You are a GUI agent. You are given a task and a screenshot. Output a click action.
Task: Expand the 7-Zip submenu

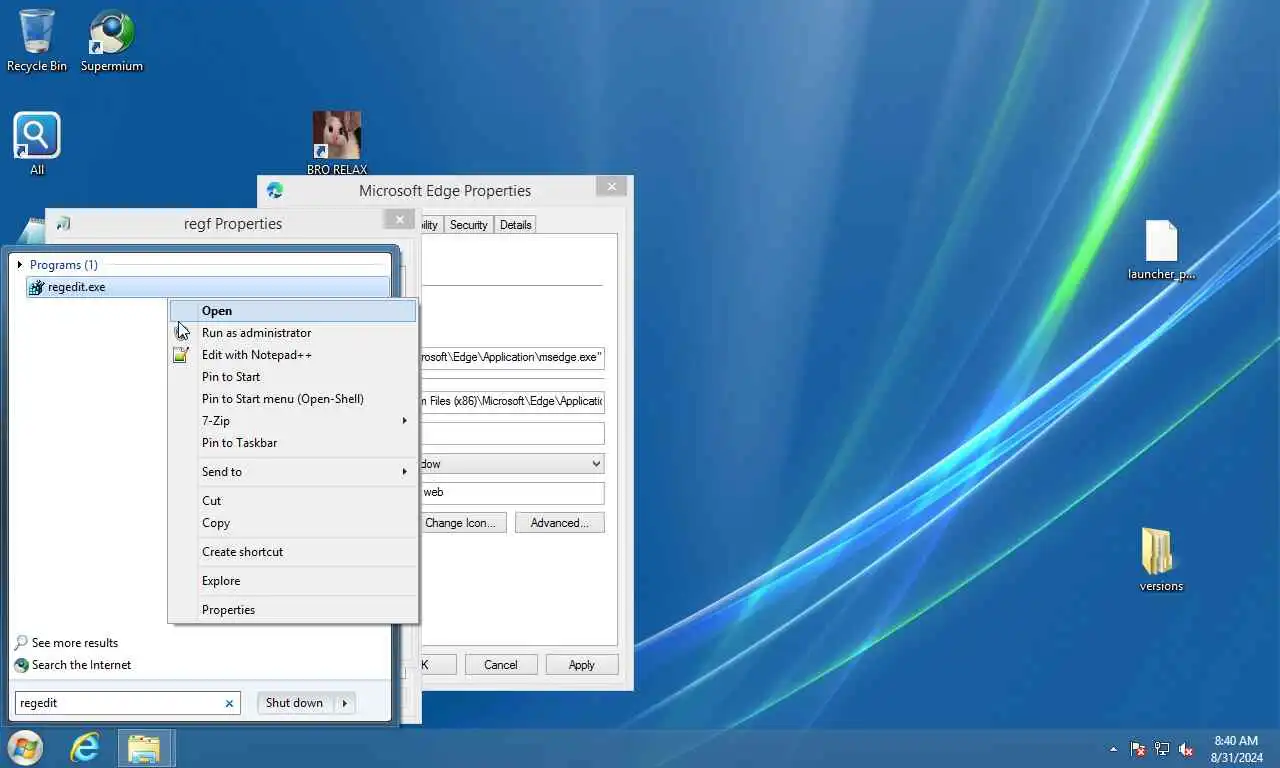(404, 421)
